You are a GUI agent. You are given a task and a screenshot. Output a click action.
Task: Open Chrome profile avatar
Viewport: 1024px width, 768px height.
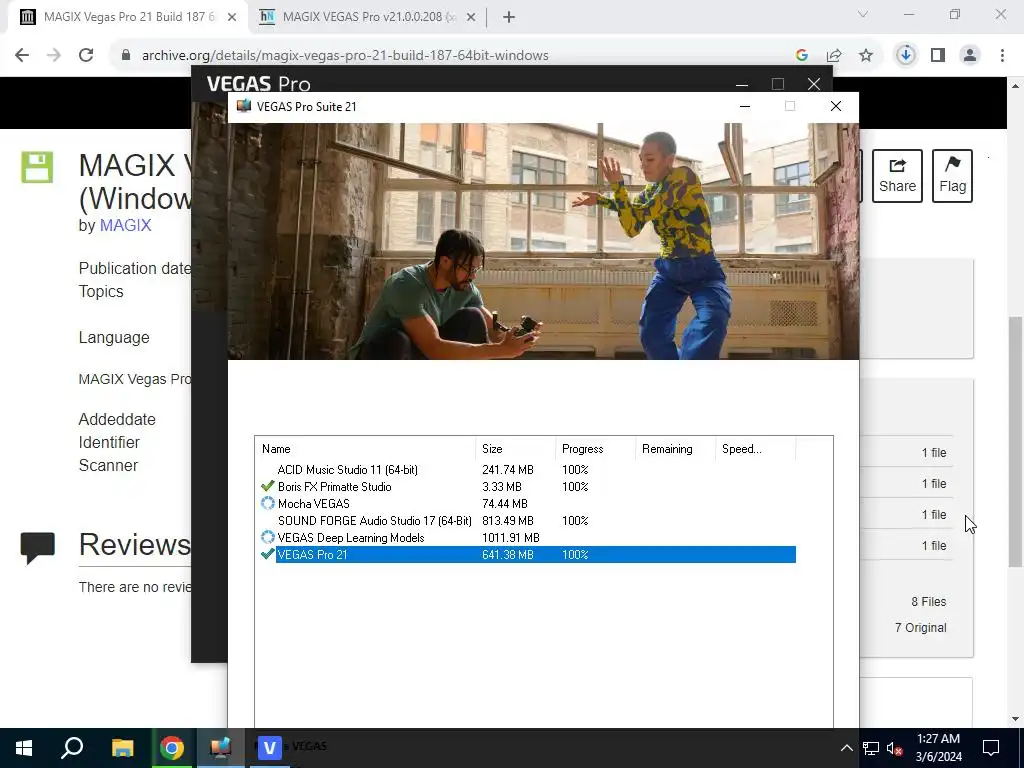tap(970, 56)
